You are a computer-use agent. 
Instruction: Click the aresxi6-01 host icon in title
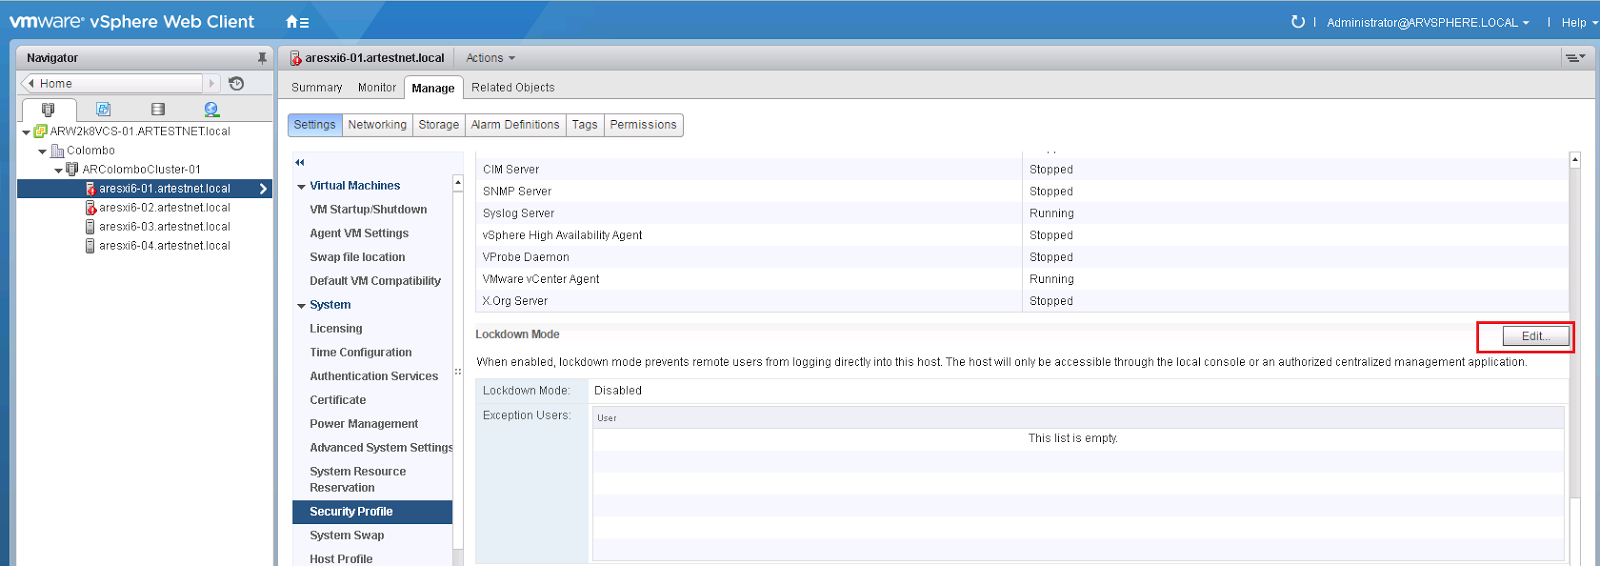[x=295, y=58]
